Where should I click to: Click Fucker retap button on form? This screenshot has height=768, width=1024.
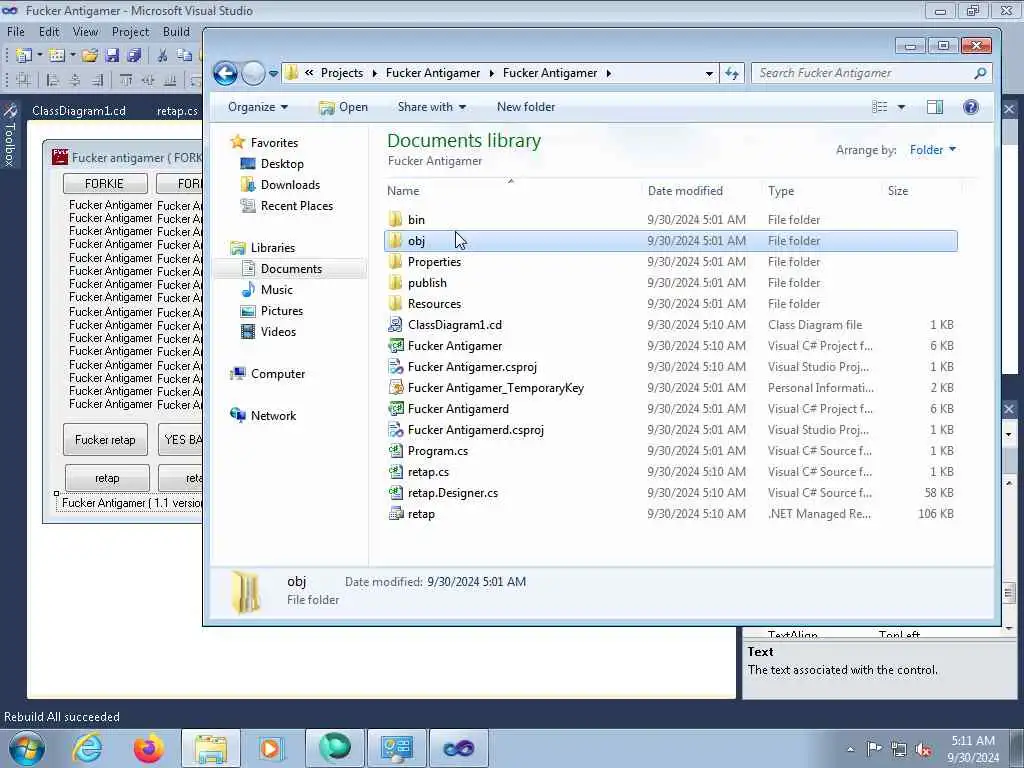[x=105, y=440]
